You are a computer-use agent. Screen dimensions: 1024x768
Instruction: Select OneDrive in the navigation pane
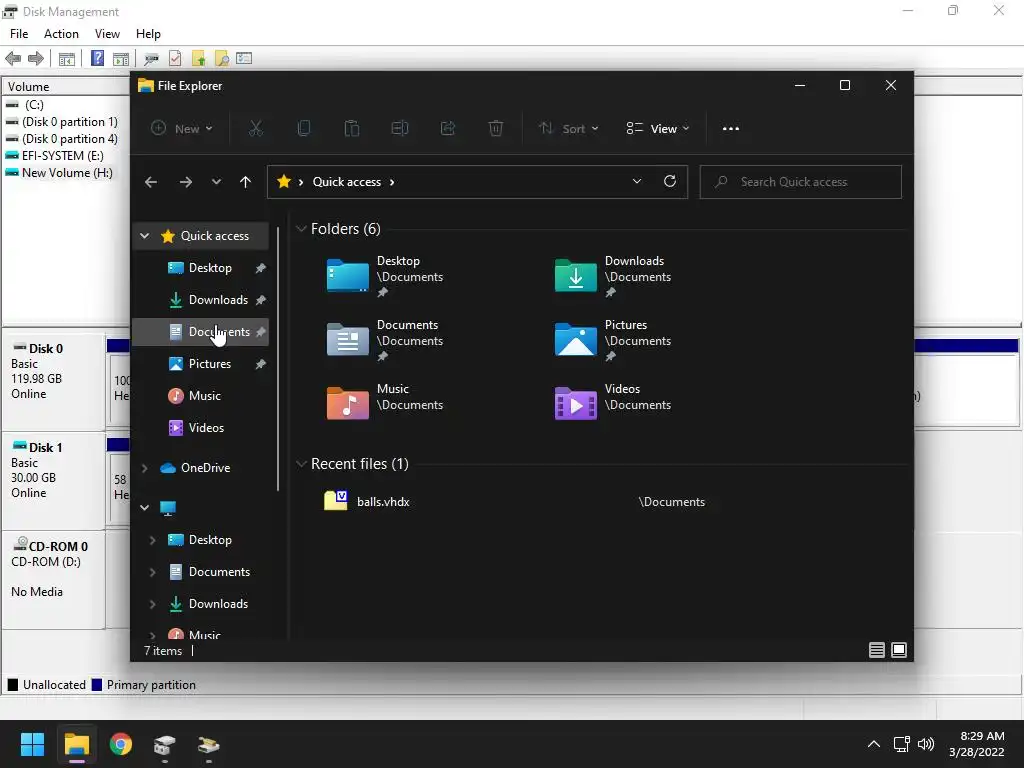point(200,468)
